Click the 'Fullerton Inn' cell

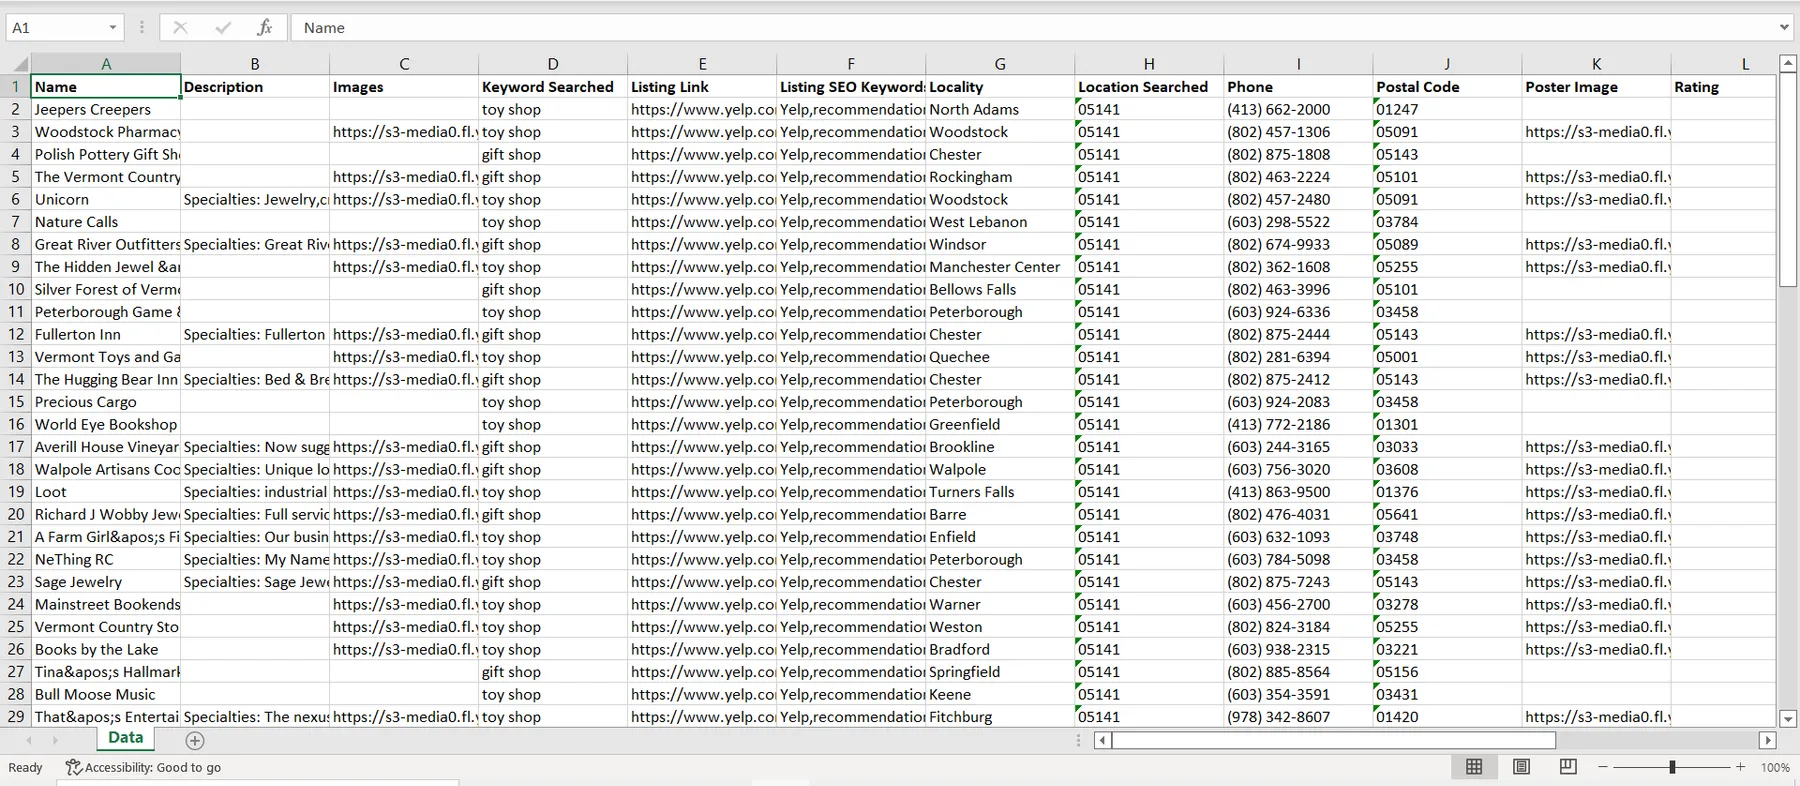coord(106,335)
